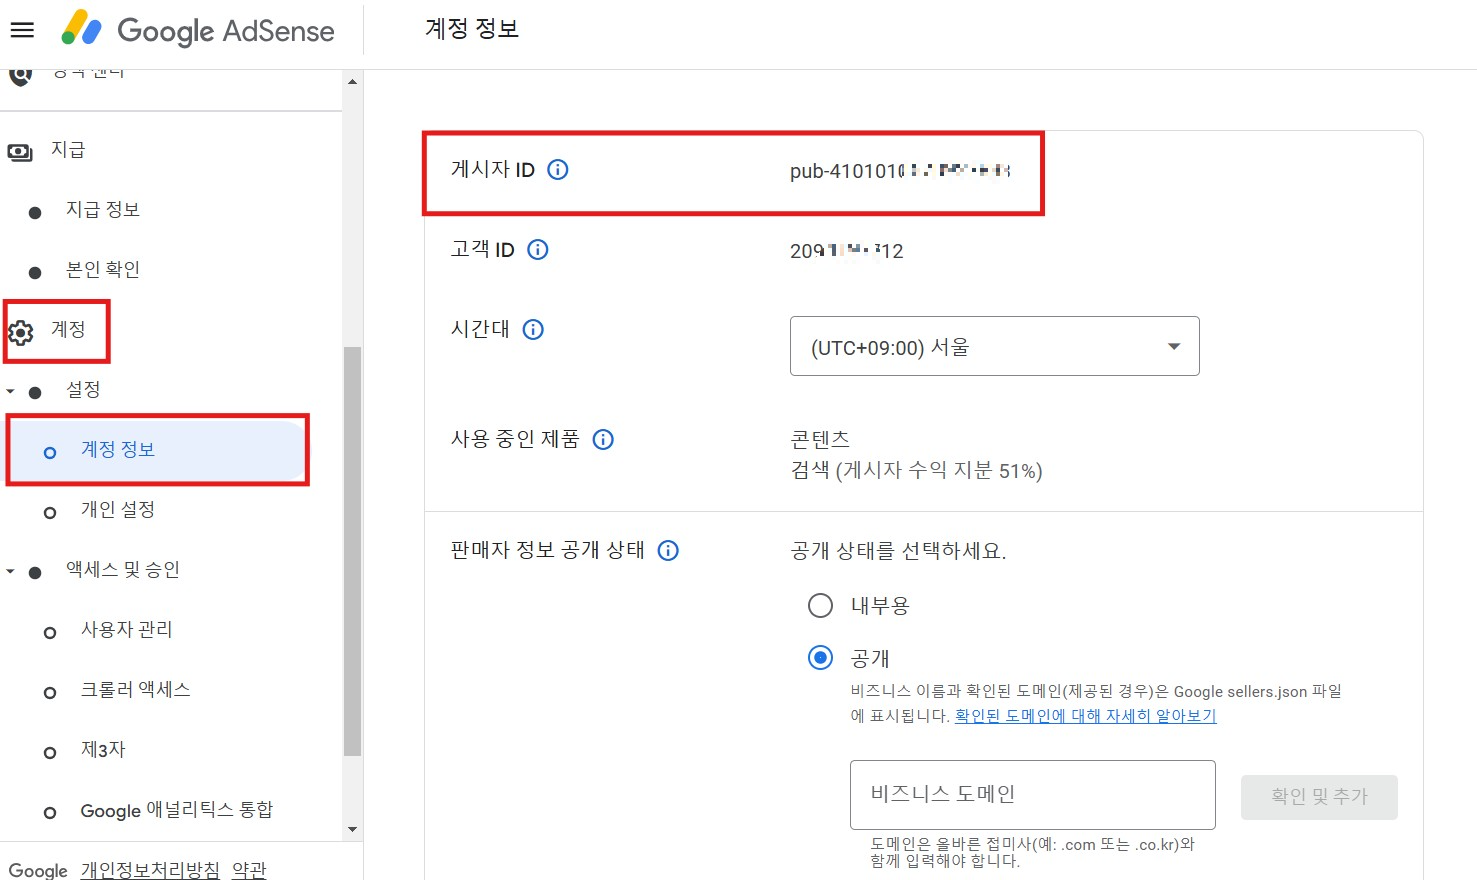Click the 계정 gear icon in sidebar
1477x880 pixels.
tap(20, 331)
